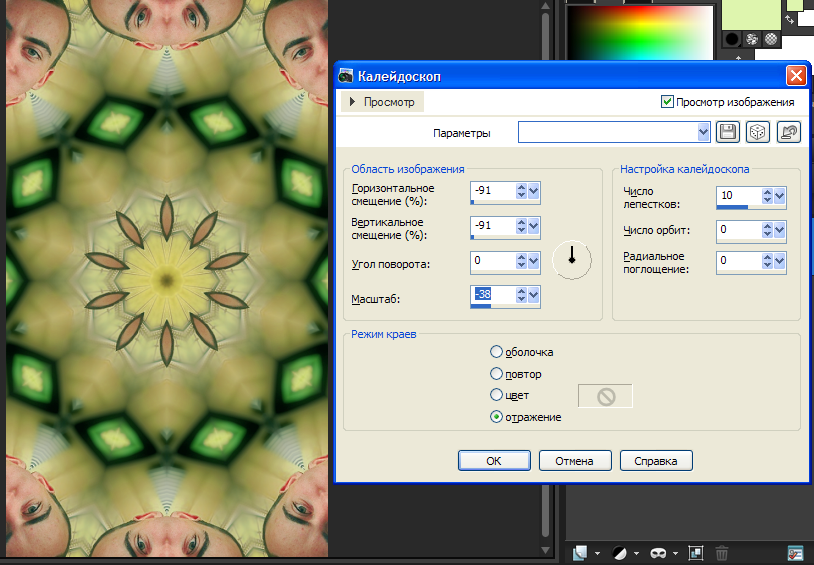
Task: Uncheck the Просмотр изображения checkbox
Action: tap(667, 101)
